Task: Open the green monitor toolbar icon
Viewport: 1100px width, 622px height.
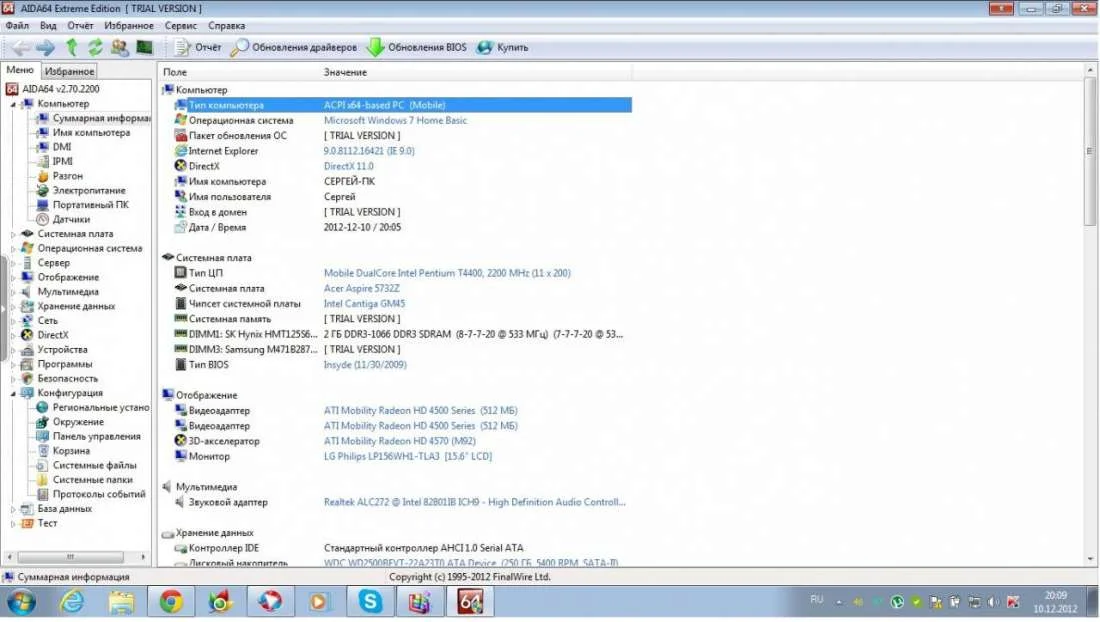Action: coord(145,48)
